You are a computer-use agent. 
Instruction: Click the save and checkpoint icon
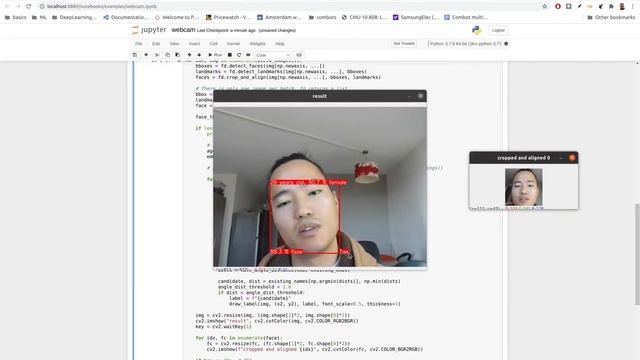click(135, 55)
